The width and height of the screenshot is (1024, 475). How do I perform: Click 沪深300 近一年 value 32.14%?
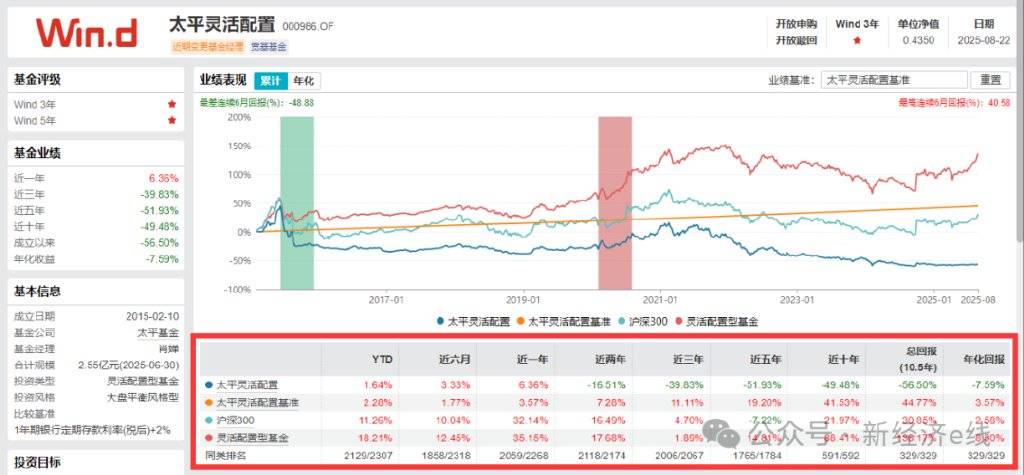[x=532, y=420]
